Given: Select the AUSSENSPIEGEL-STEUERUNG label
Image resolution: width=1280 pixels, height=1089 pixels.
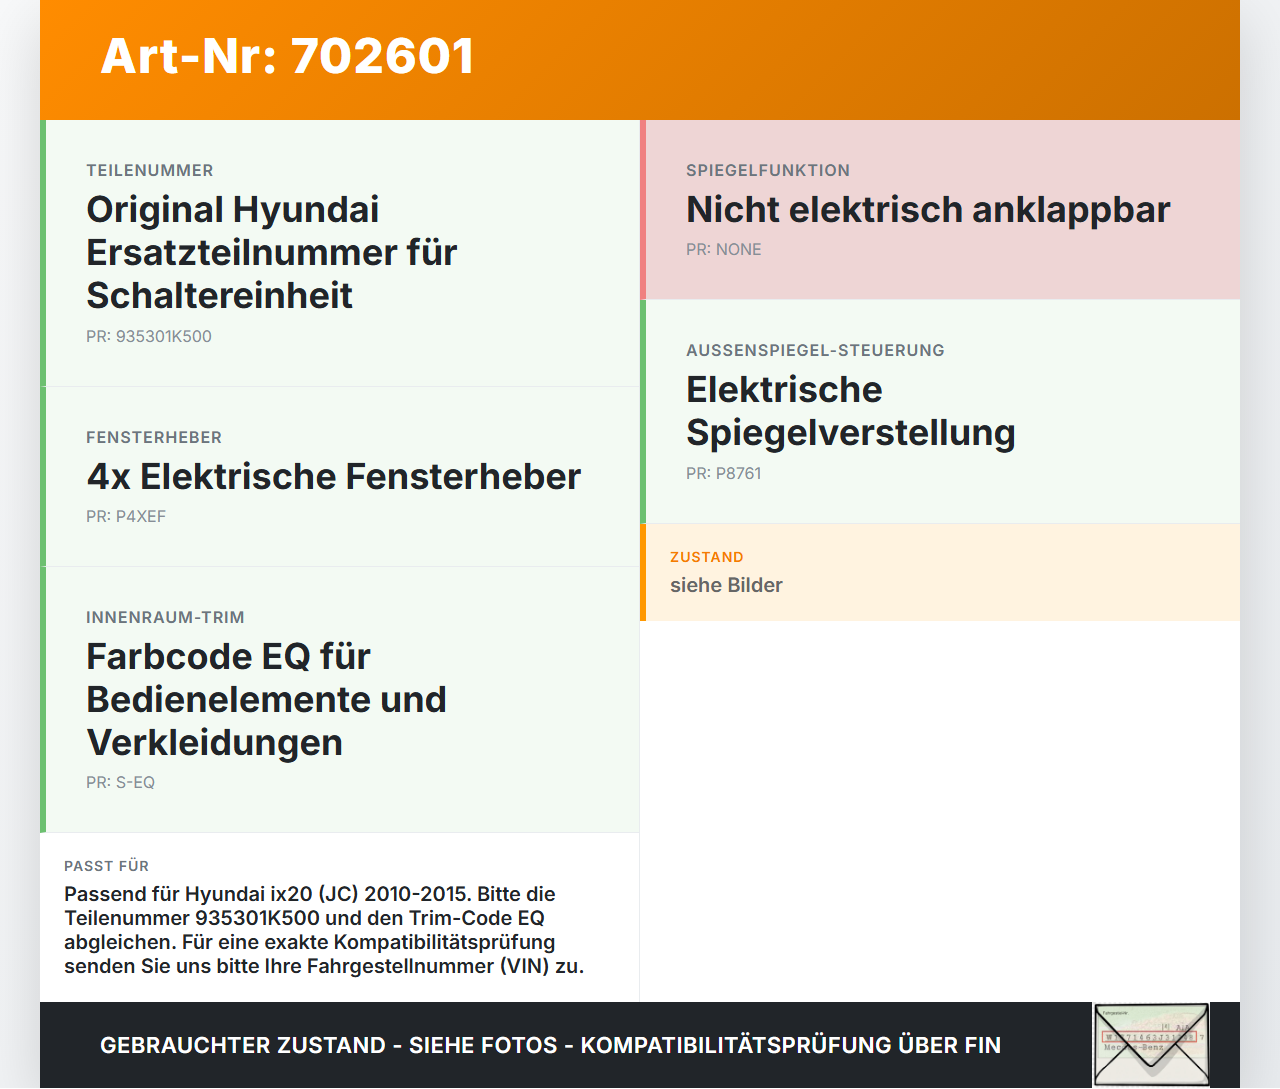Looking at the screenshot, I should click(x=815, y=350).
